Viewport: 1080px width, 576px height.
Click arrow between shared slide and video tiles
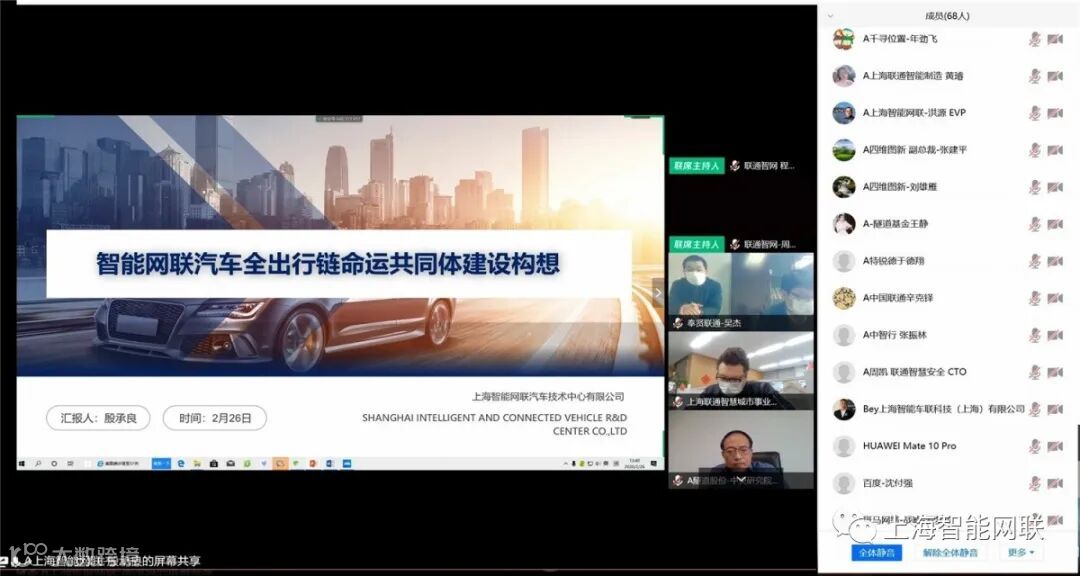tap(658, 293)
